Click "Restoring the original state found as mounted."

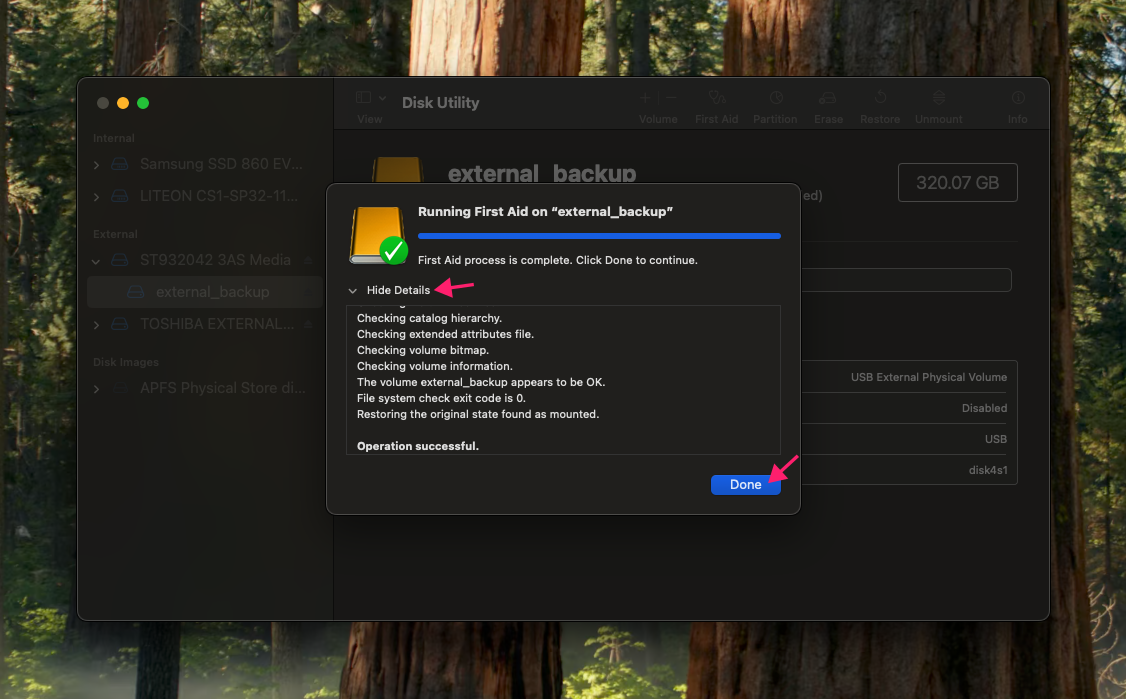[478, 414]
